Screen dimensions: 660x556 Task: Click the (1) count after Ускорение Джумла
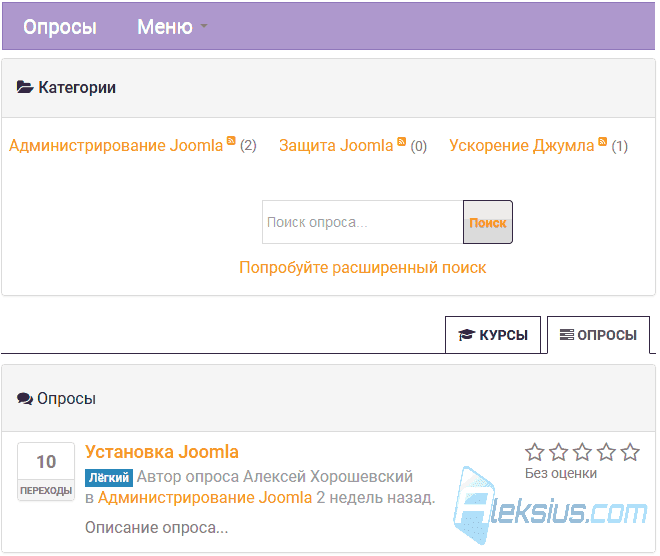tap(620, 146)
